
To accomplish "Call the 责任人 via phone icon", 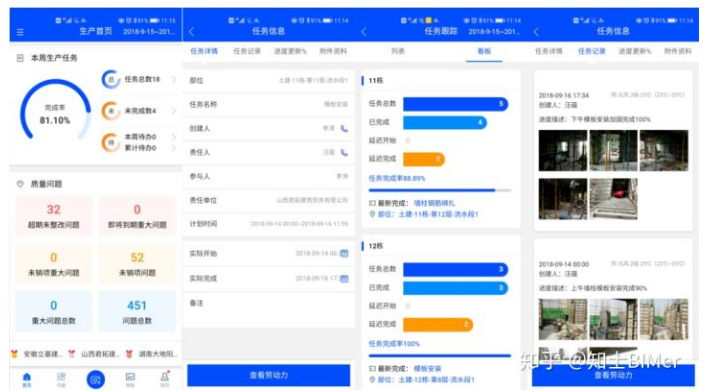I will click(344, 152).
